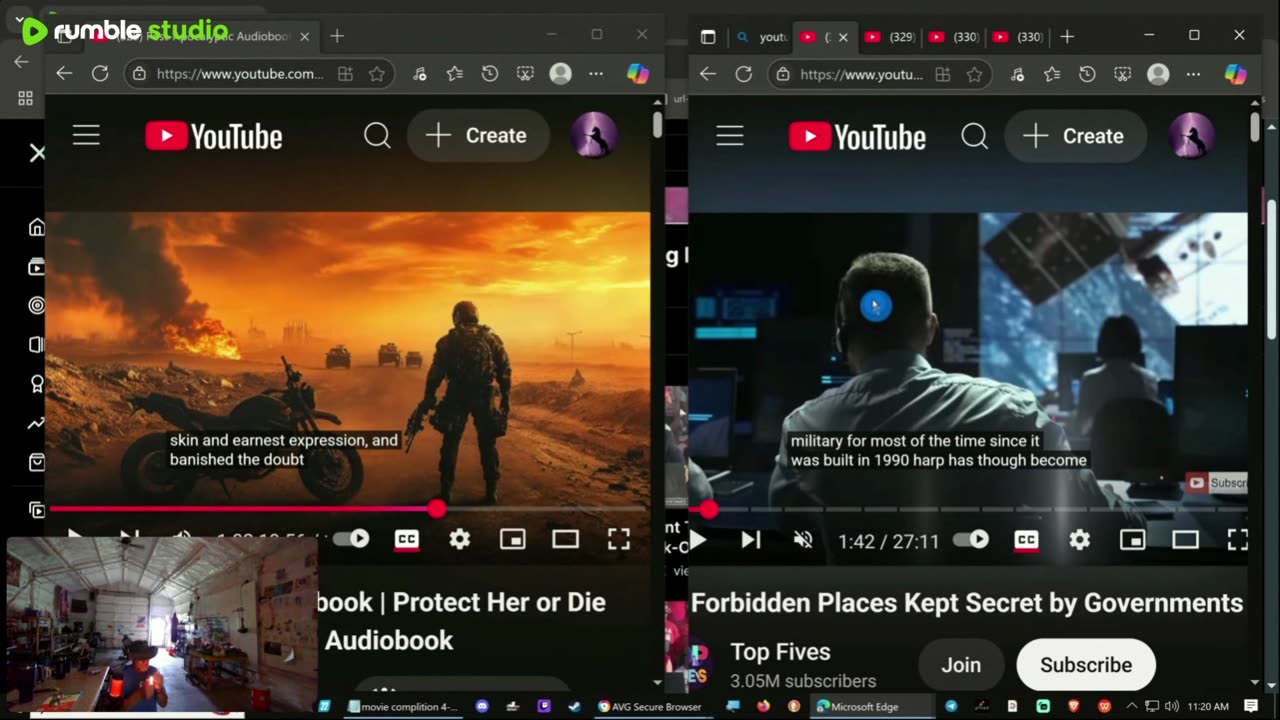This screenshot has height=720, width=1280.
Task: Join the Top Fives channel membership
Action: coord(960,665)
